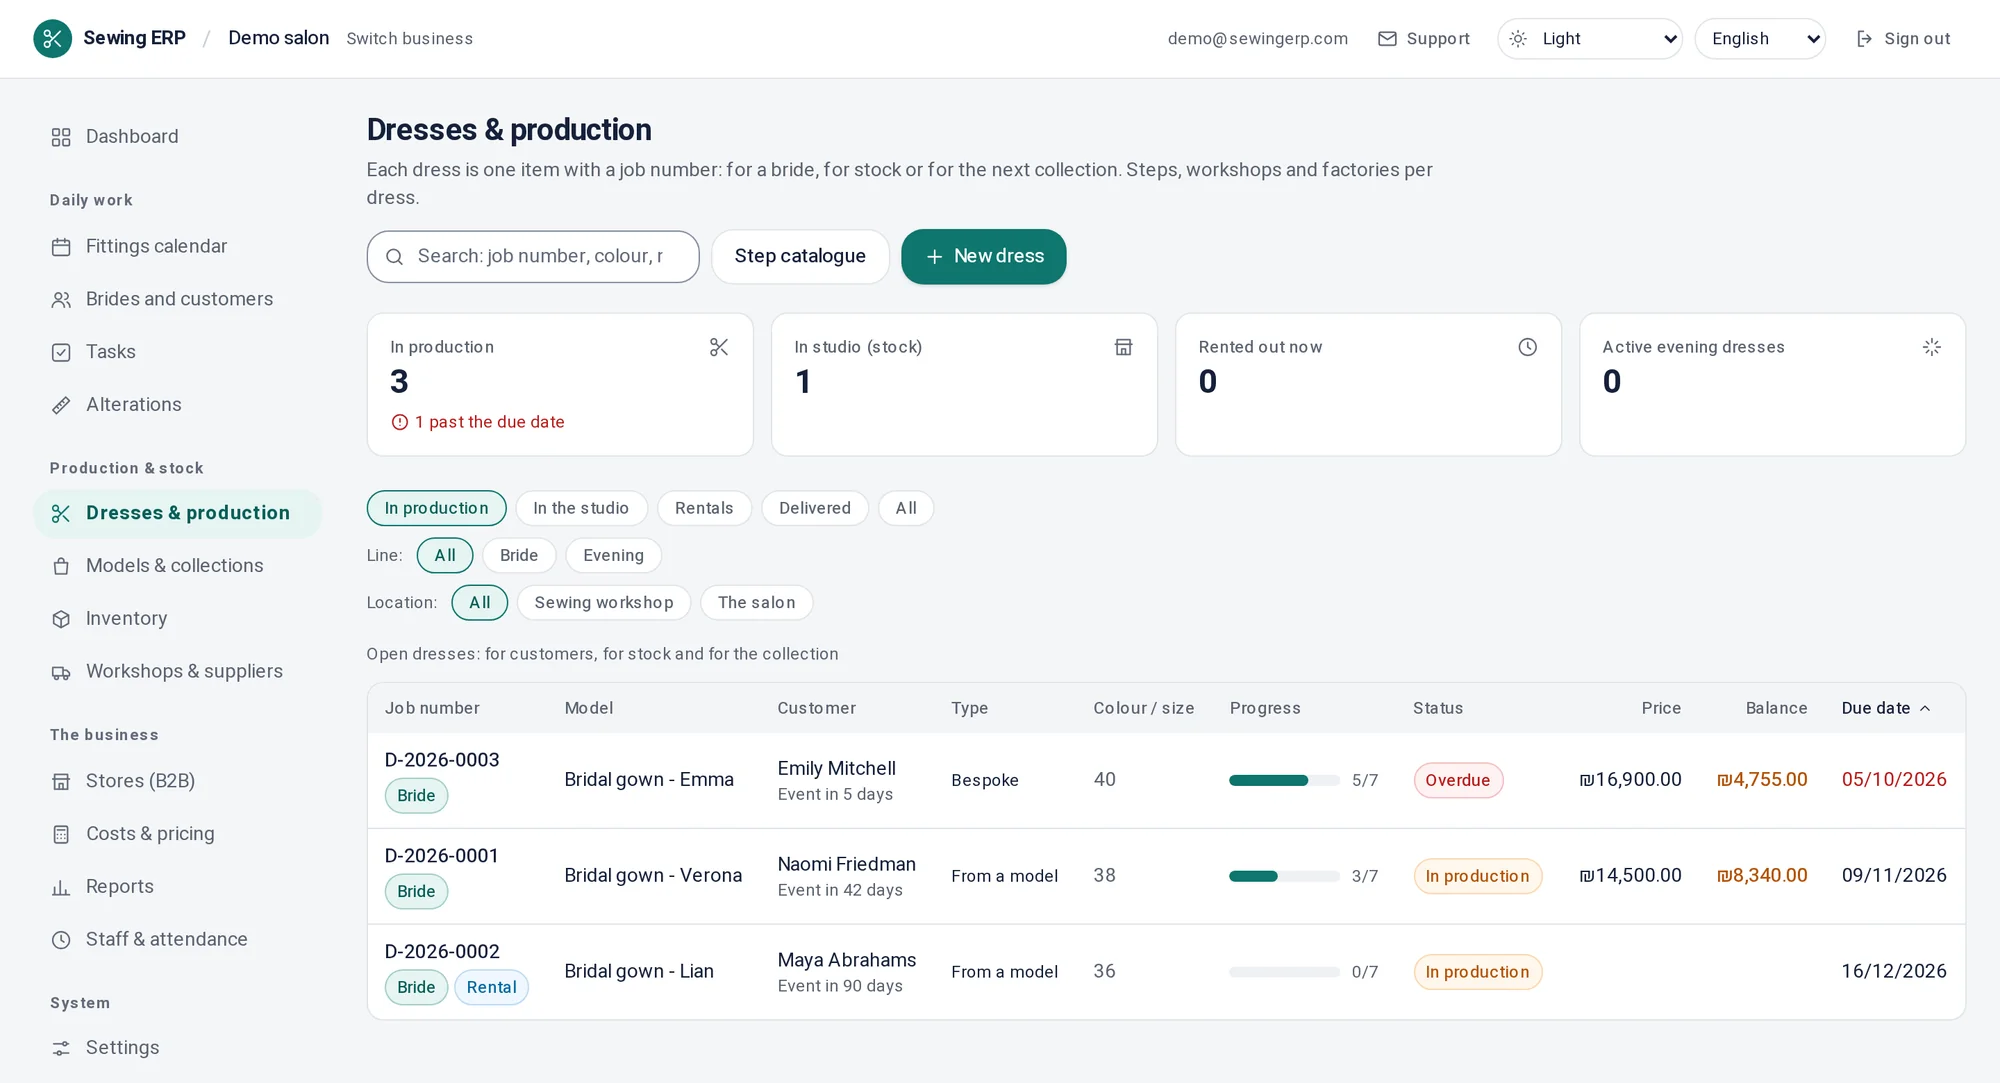
Task: Open Inventory via its box icon
Action: (x=61, y=619)
